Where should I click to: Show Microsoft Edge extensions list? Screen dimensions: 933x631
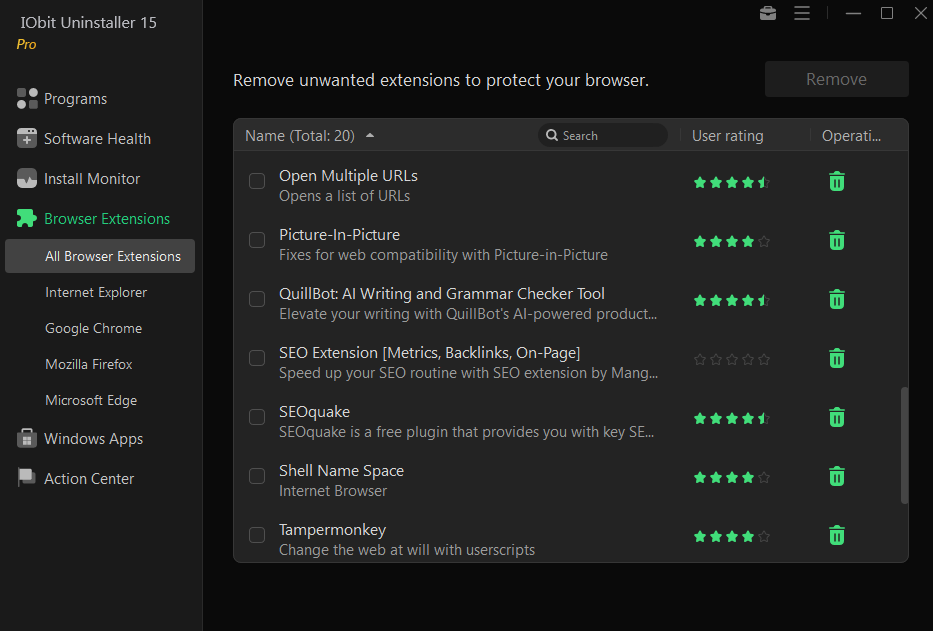click(91, 400)
